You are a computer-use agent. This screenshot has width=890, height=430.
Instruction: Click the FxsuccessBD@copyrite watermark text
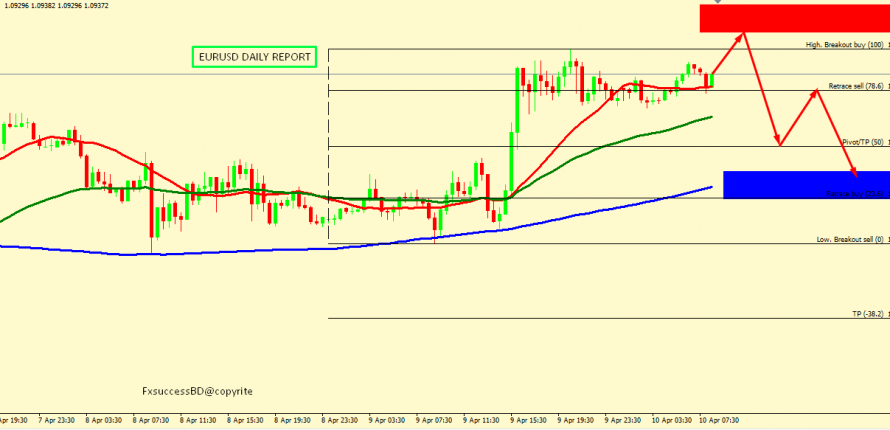coord(197,392)
